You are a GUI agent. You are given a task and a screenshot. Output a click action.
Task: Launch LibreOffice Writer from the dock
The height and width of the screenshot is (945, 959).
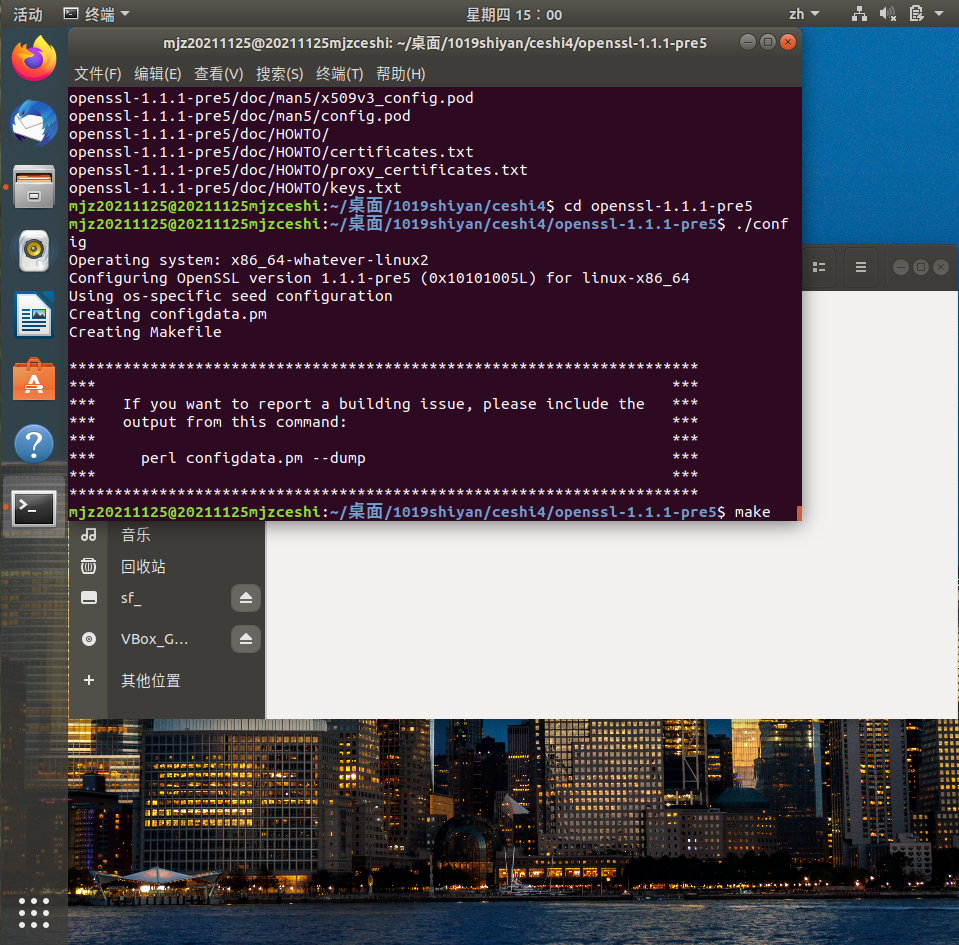click(x=34, y=315)
